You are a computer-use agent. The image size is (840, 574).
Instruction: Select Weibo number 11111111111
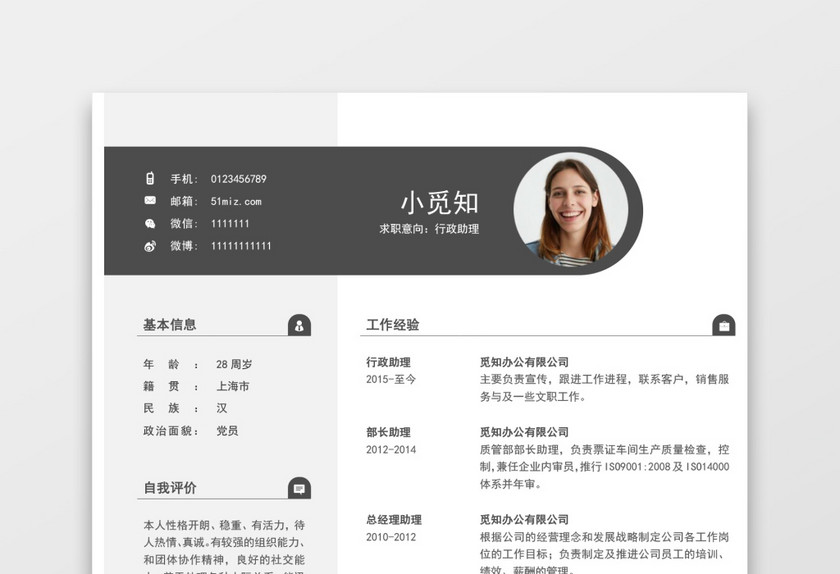(x=241, y=246)
